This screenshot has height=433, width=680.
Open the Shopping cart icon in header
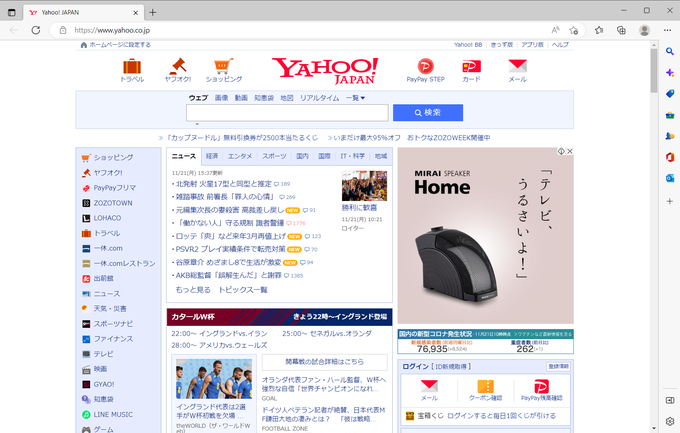pyautogui.click(x=223, y=66)
